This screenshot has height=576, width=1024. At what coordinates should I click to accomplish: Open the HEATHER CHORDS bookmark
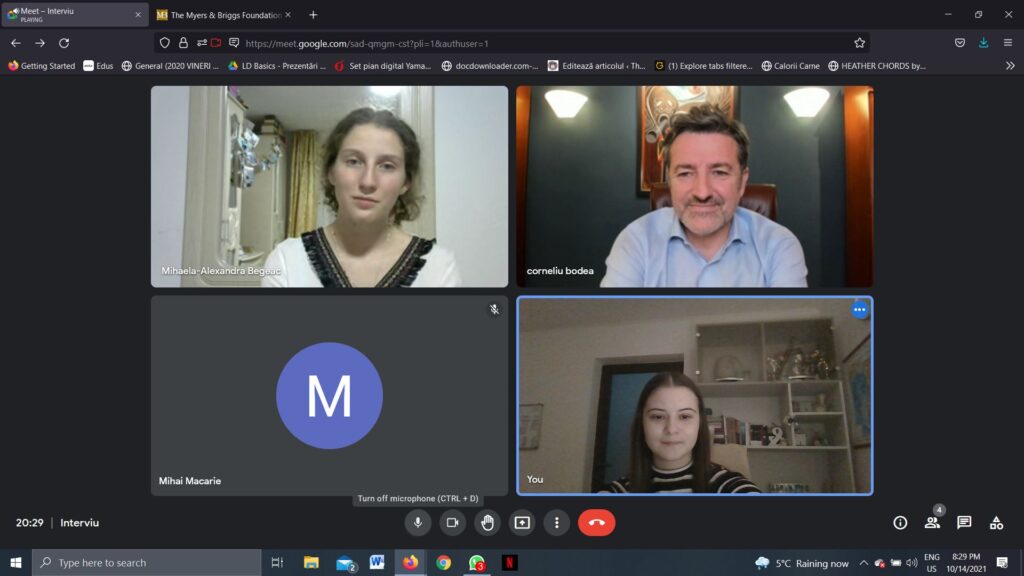(876, 66)
